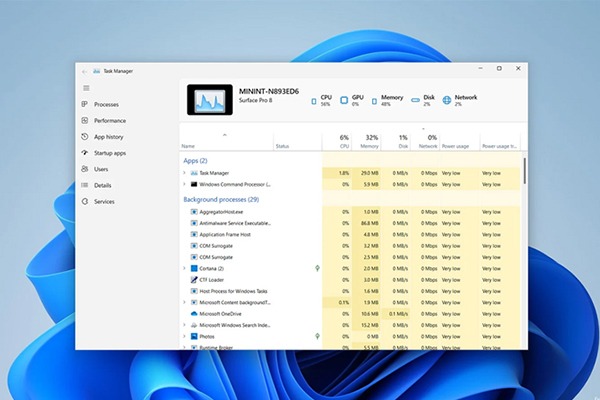Click the Users sidebar icon
Screen dimensions: 600x400
tap(85, 169)
